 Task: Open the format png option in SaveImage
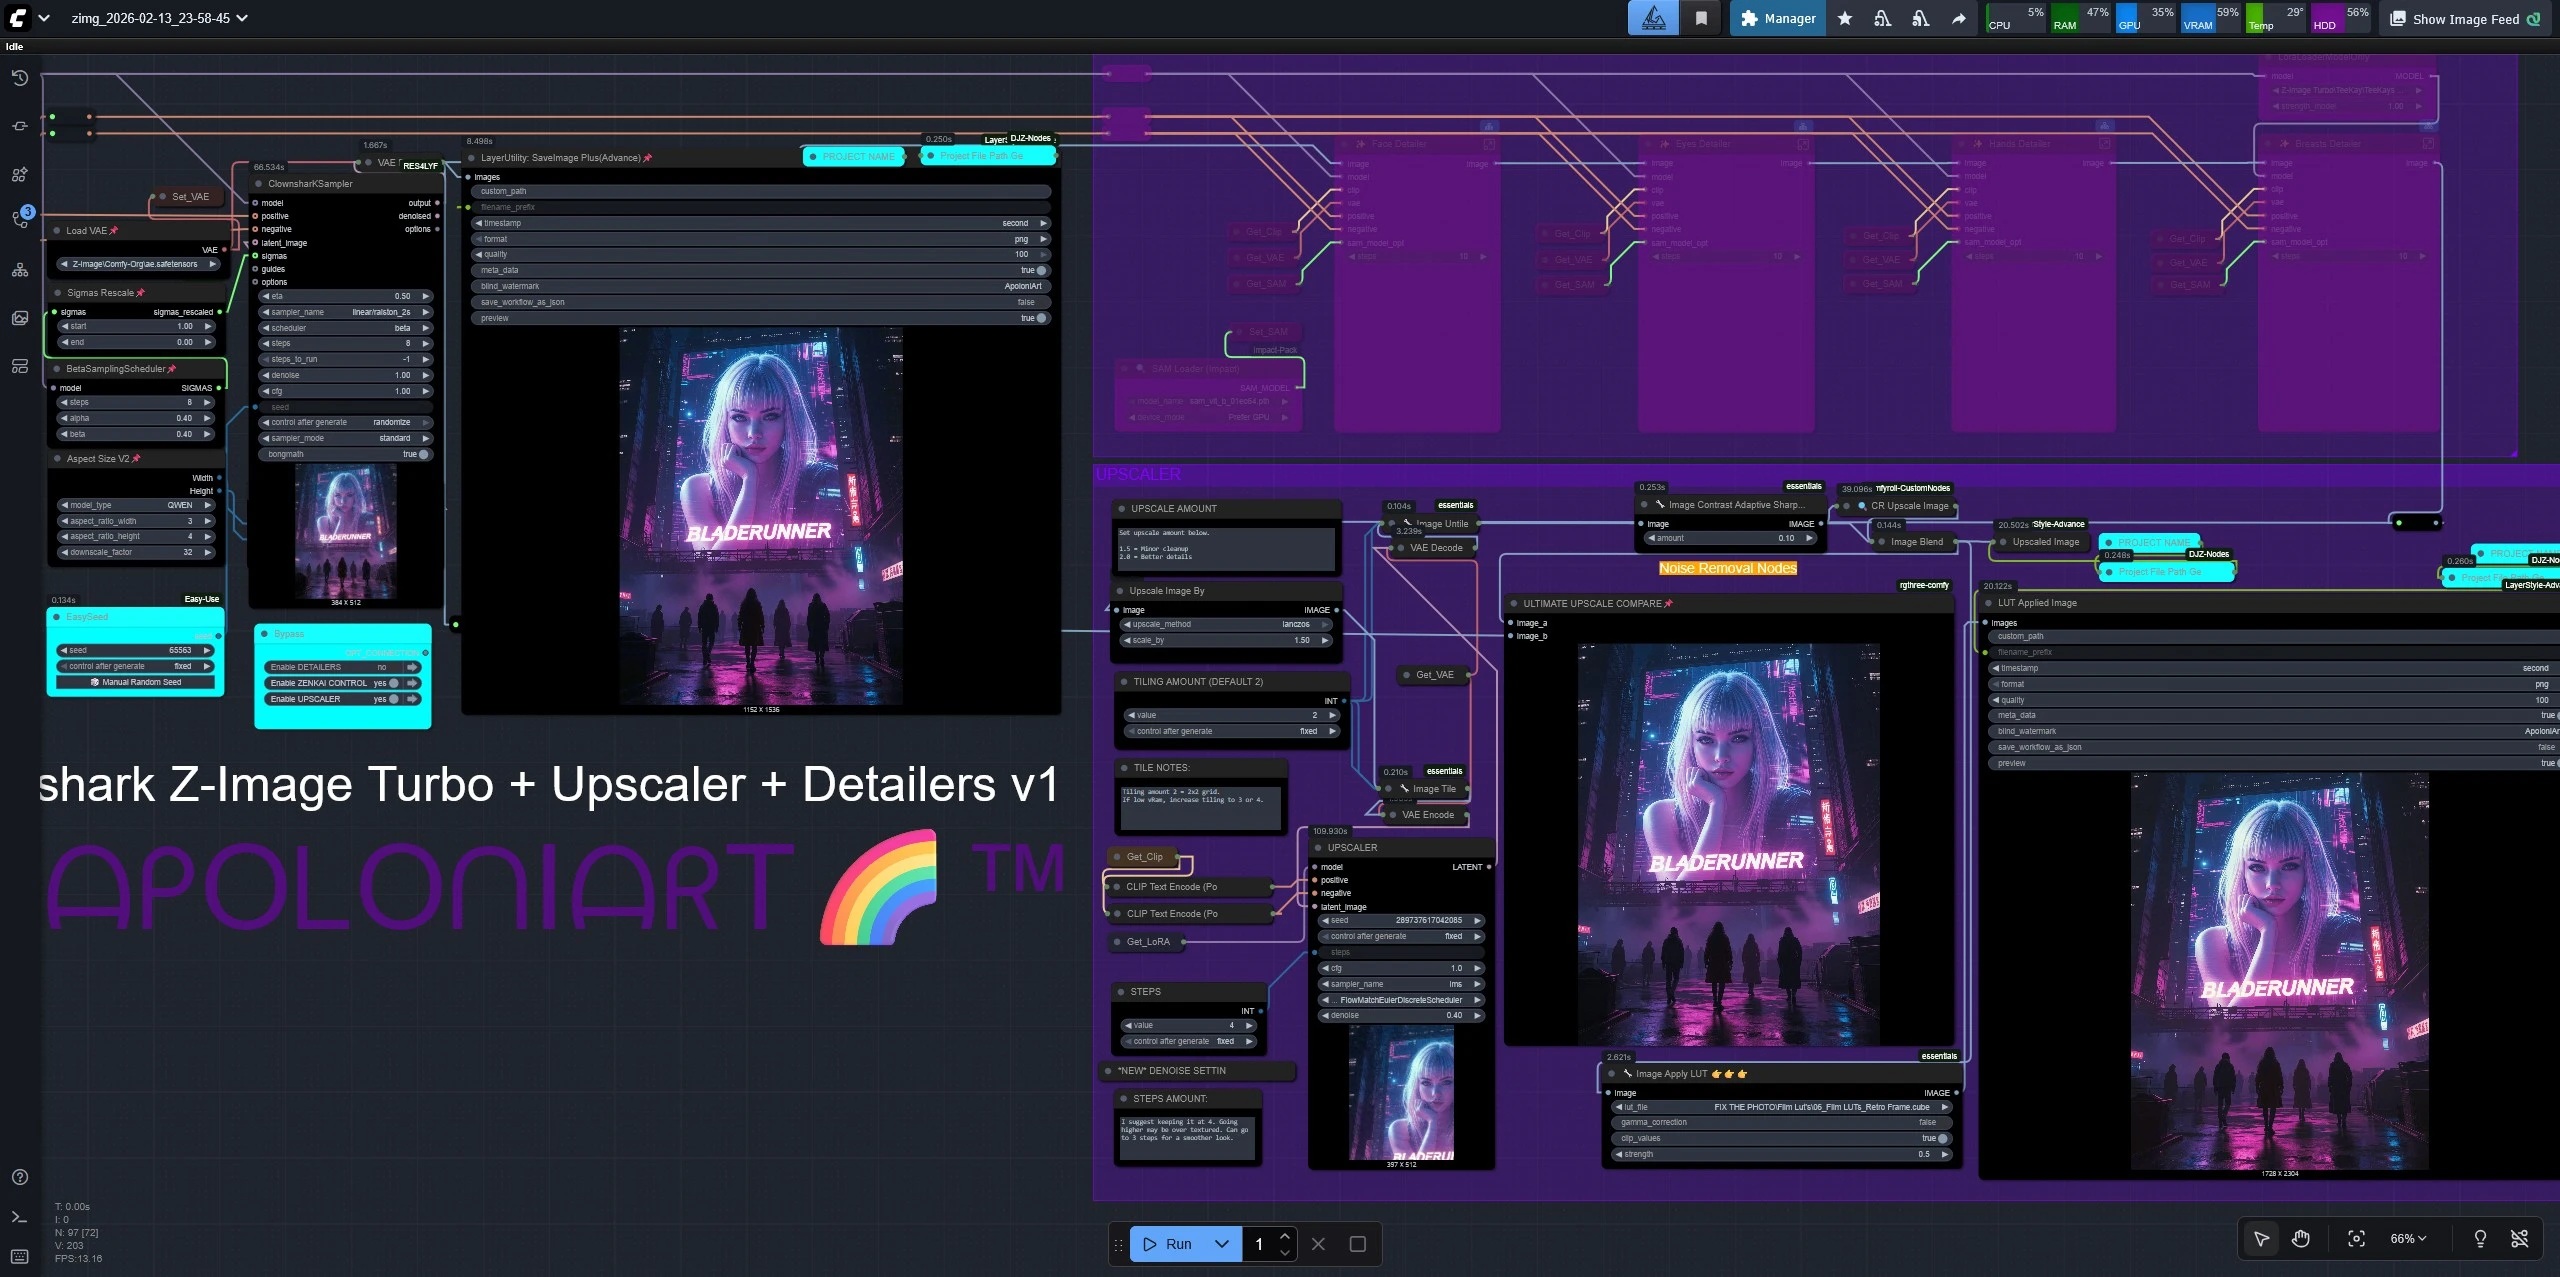[761, 239]
